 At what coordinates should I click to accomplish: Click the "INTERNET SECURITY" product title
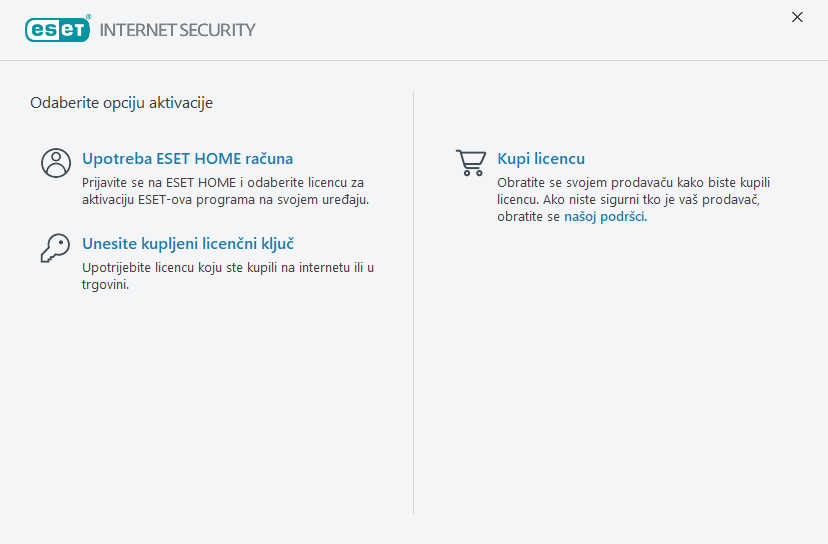(178, 30)
